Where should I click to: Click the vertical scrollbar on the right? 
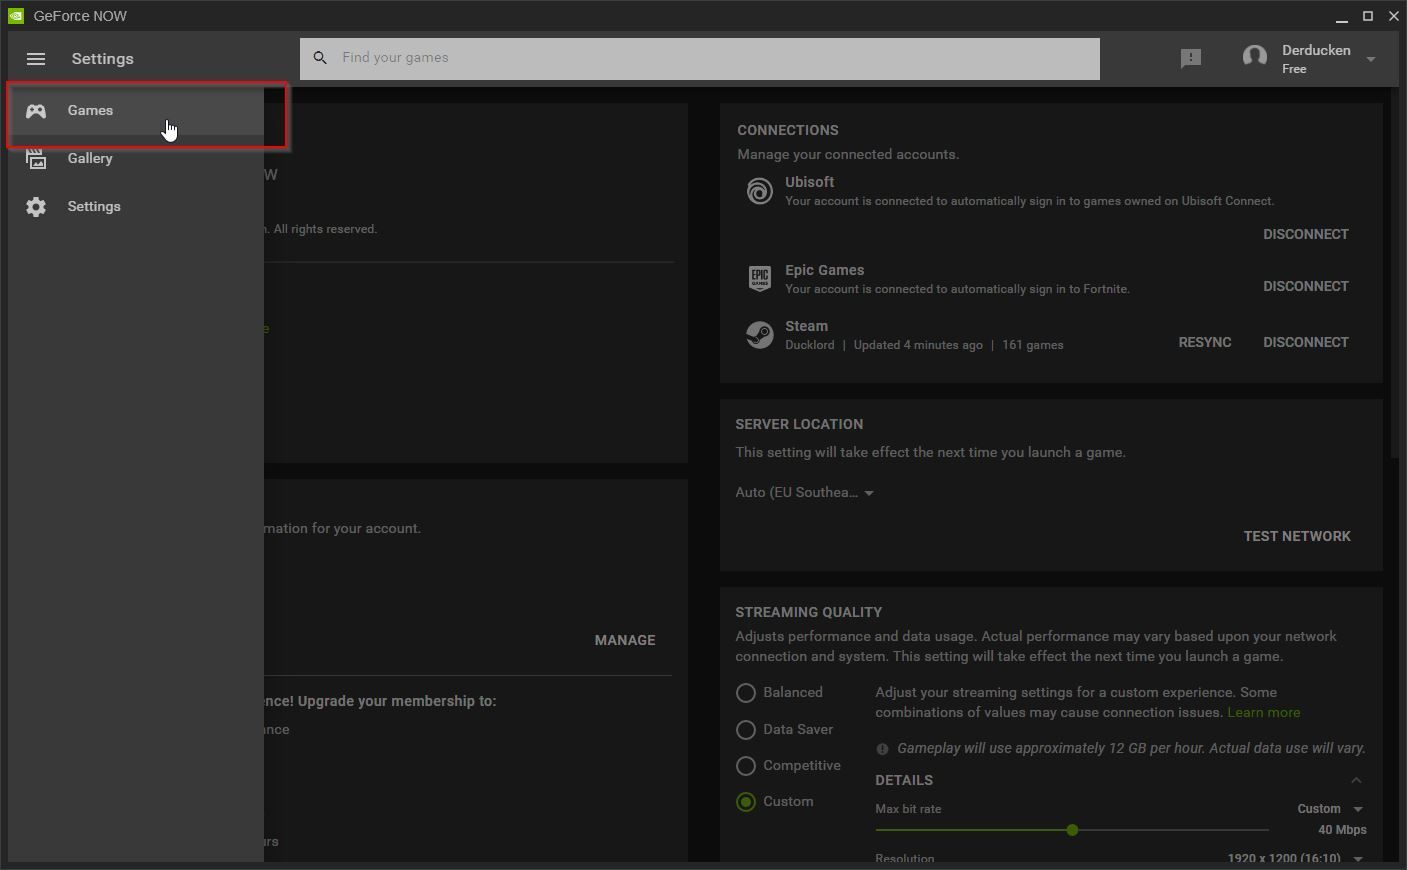(1395, 275)
